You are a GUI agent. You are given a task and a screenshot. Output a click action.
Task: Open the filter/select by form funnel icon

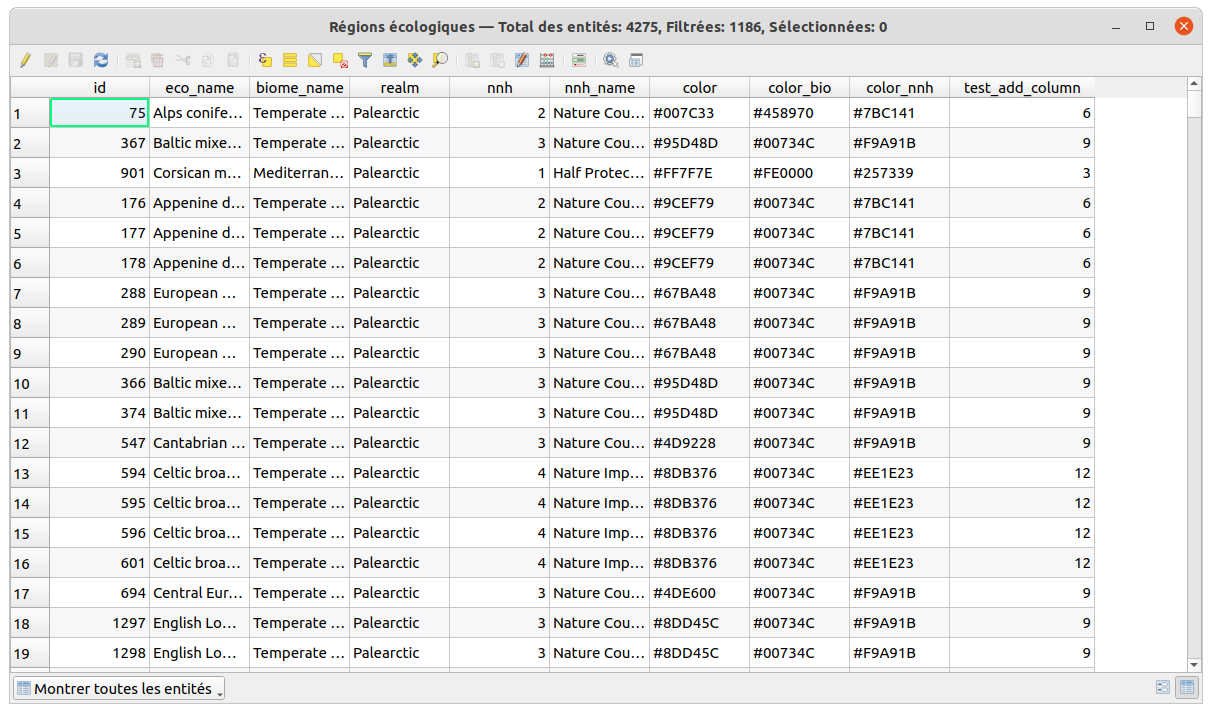365,60
